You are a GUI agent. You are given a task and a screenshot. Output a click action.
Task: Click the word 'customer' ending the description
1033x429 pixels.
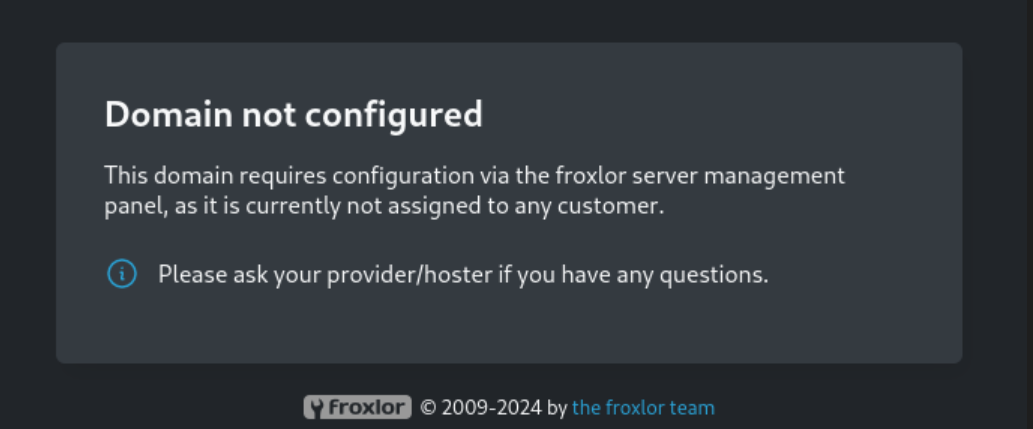(607, 206)
